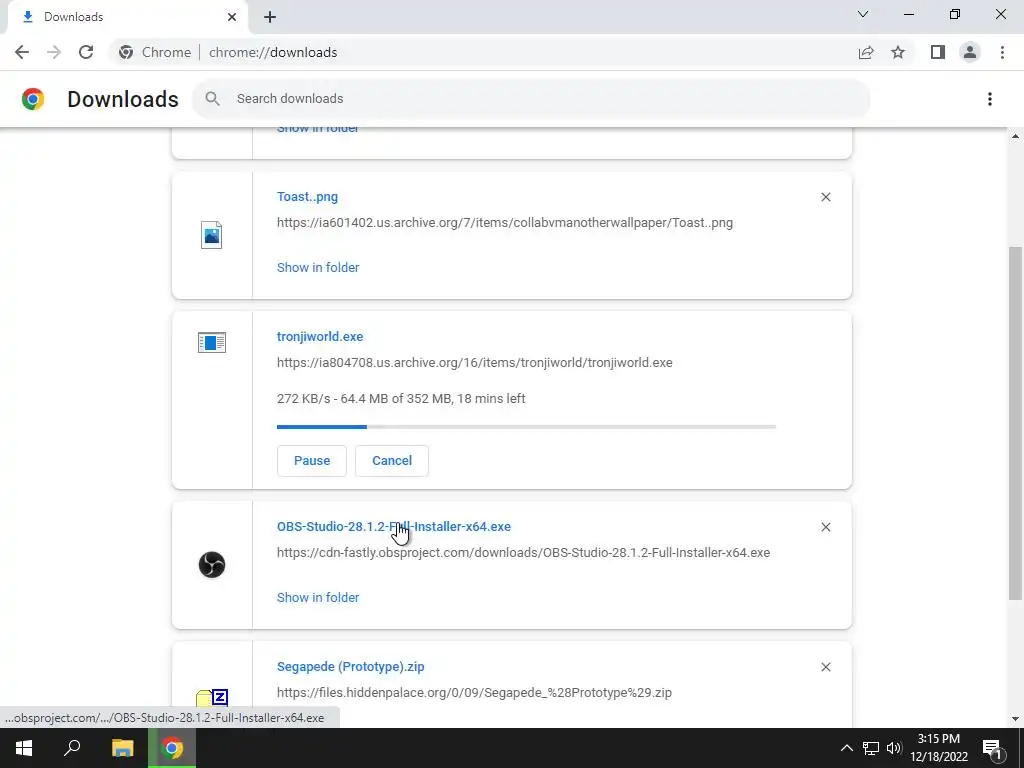Click the tronjiworld.exe file icon
Screen dimensions: 1024x768
pyautogui.click(x=212, y=342)
